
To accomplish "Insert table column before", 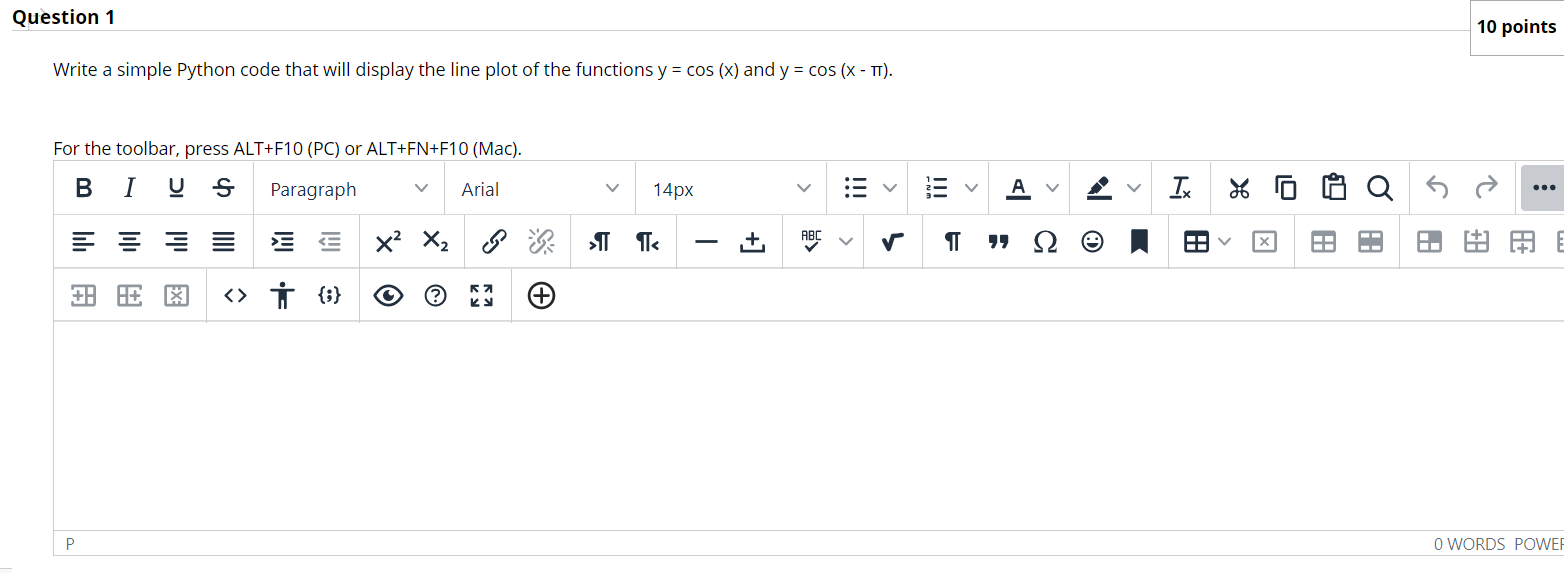I will (84, 295).
